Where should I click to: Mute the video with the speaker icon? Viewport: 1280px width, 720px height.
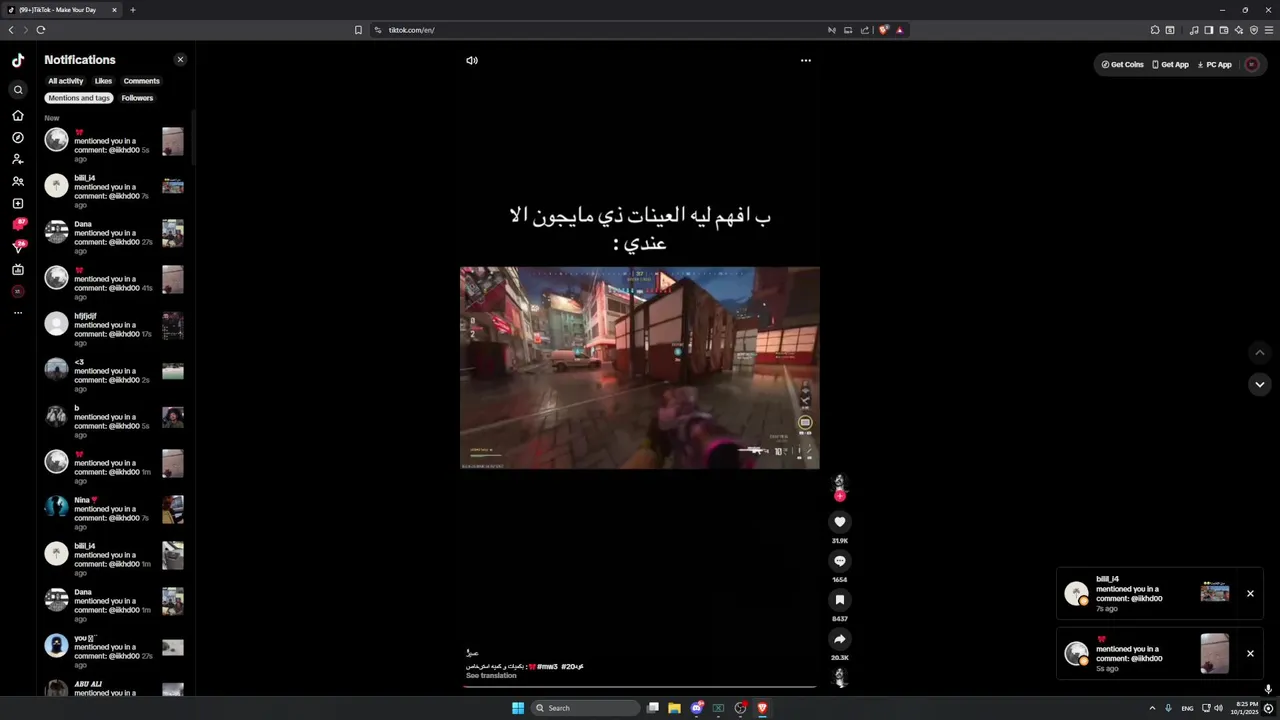point(472,60)
